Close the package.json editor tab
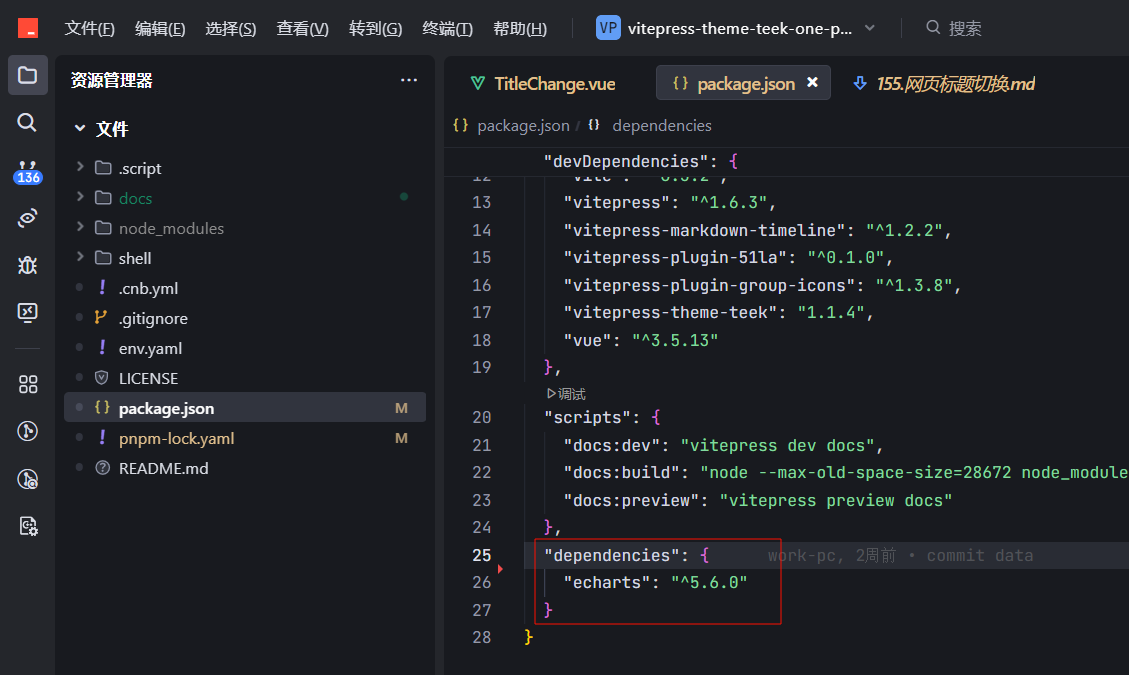This screenshot has width=1129, height=675. [x=812, y=83]
